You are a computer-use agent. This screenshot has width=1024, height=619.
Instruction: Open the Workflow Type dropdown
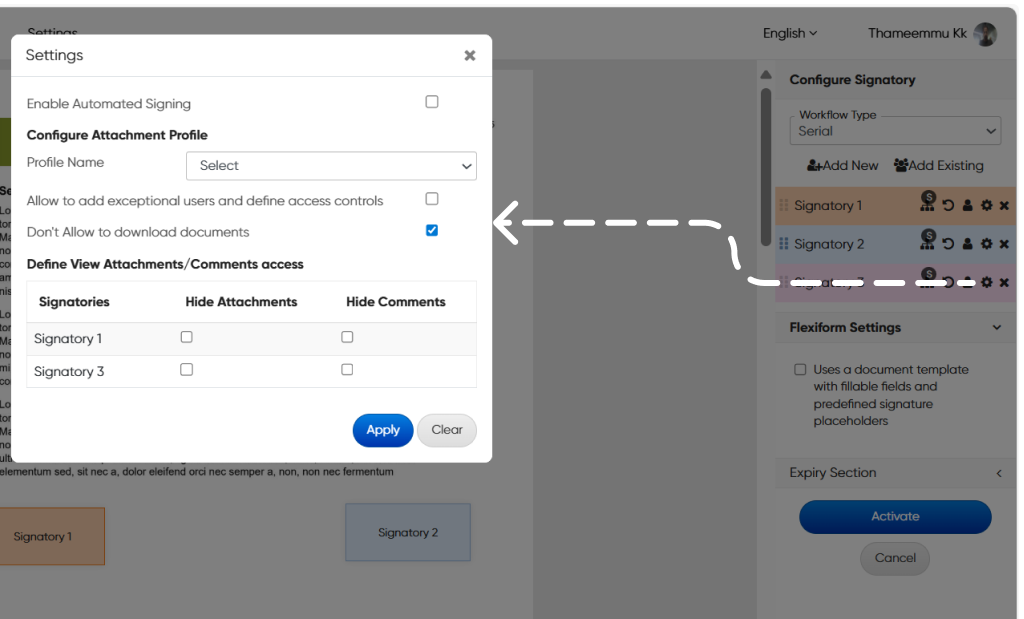coord(895,131)
